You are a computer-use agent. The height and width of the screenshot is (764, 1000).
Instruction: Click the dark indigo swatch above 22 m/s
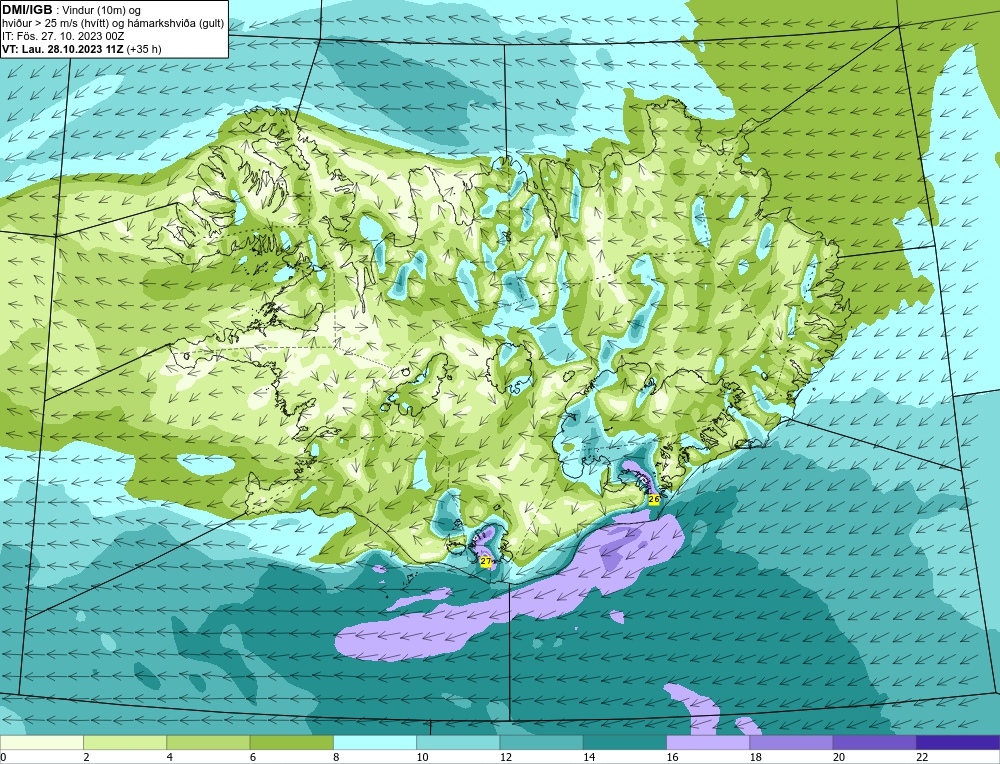tap(958, 742)
